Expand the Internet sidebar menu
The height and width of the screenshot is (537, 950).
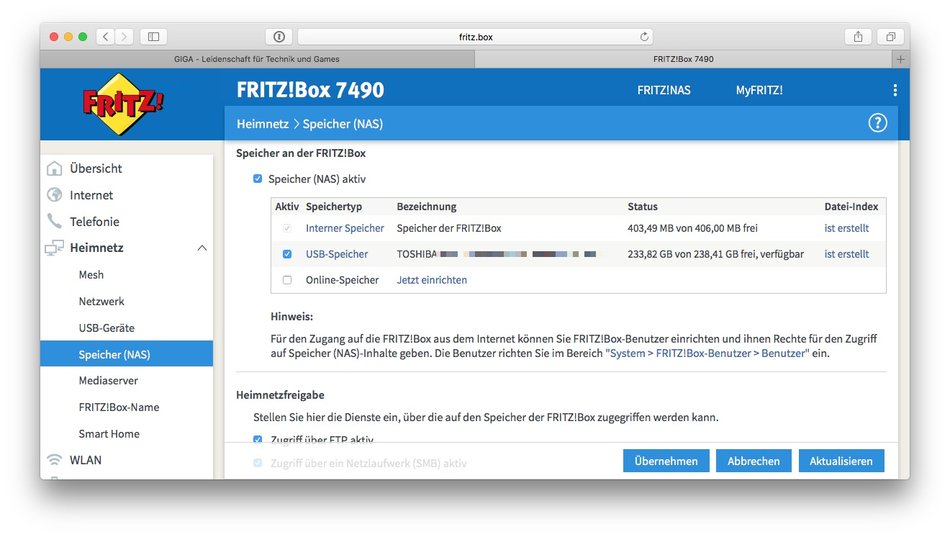(x=91, y=195)
